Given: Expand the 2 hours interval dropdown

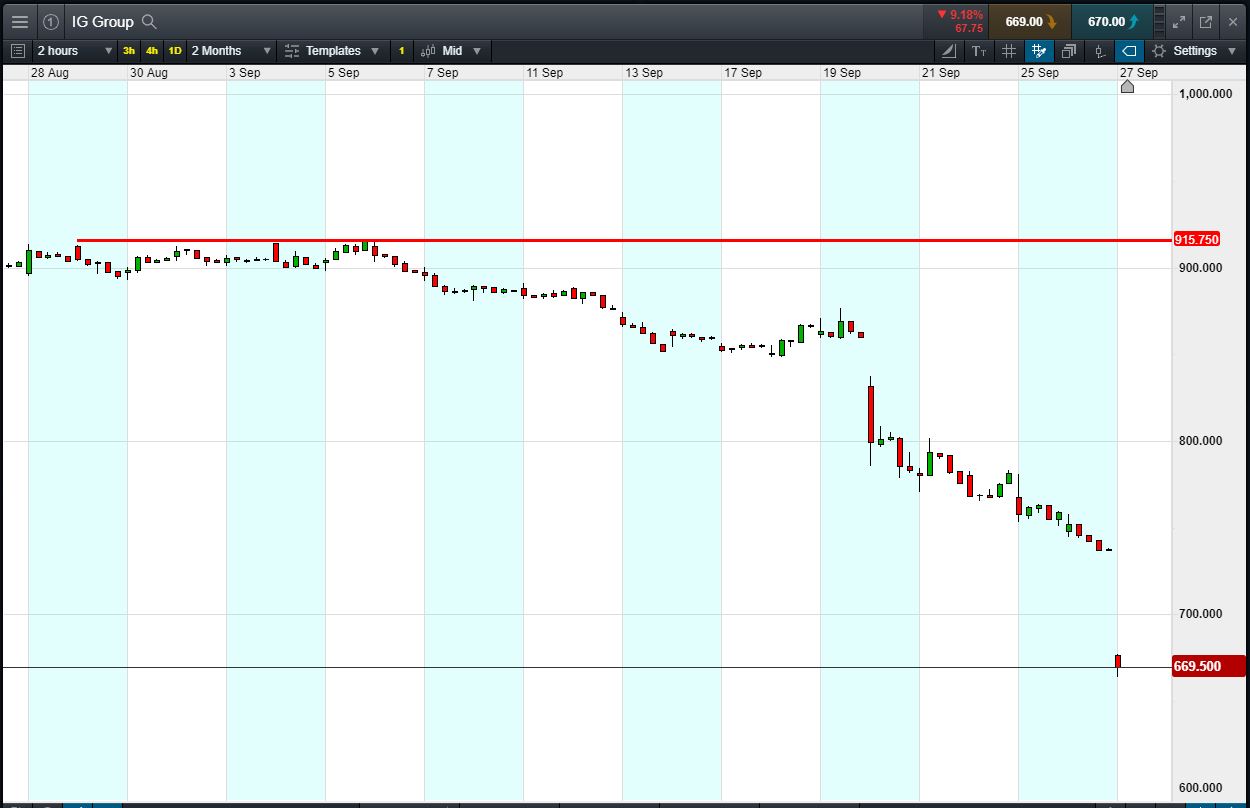Looking at the screenshot, I should pos(75,51).
